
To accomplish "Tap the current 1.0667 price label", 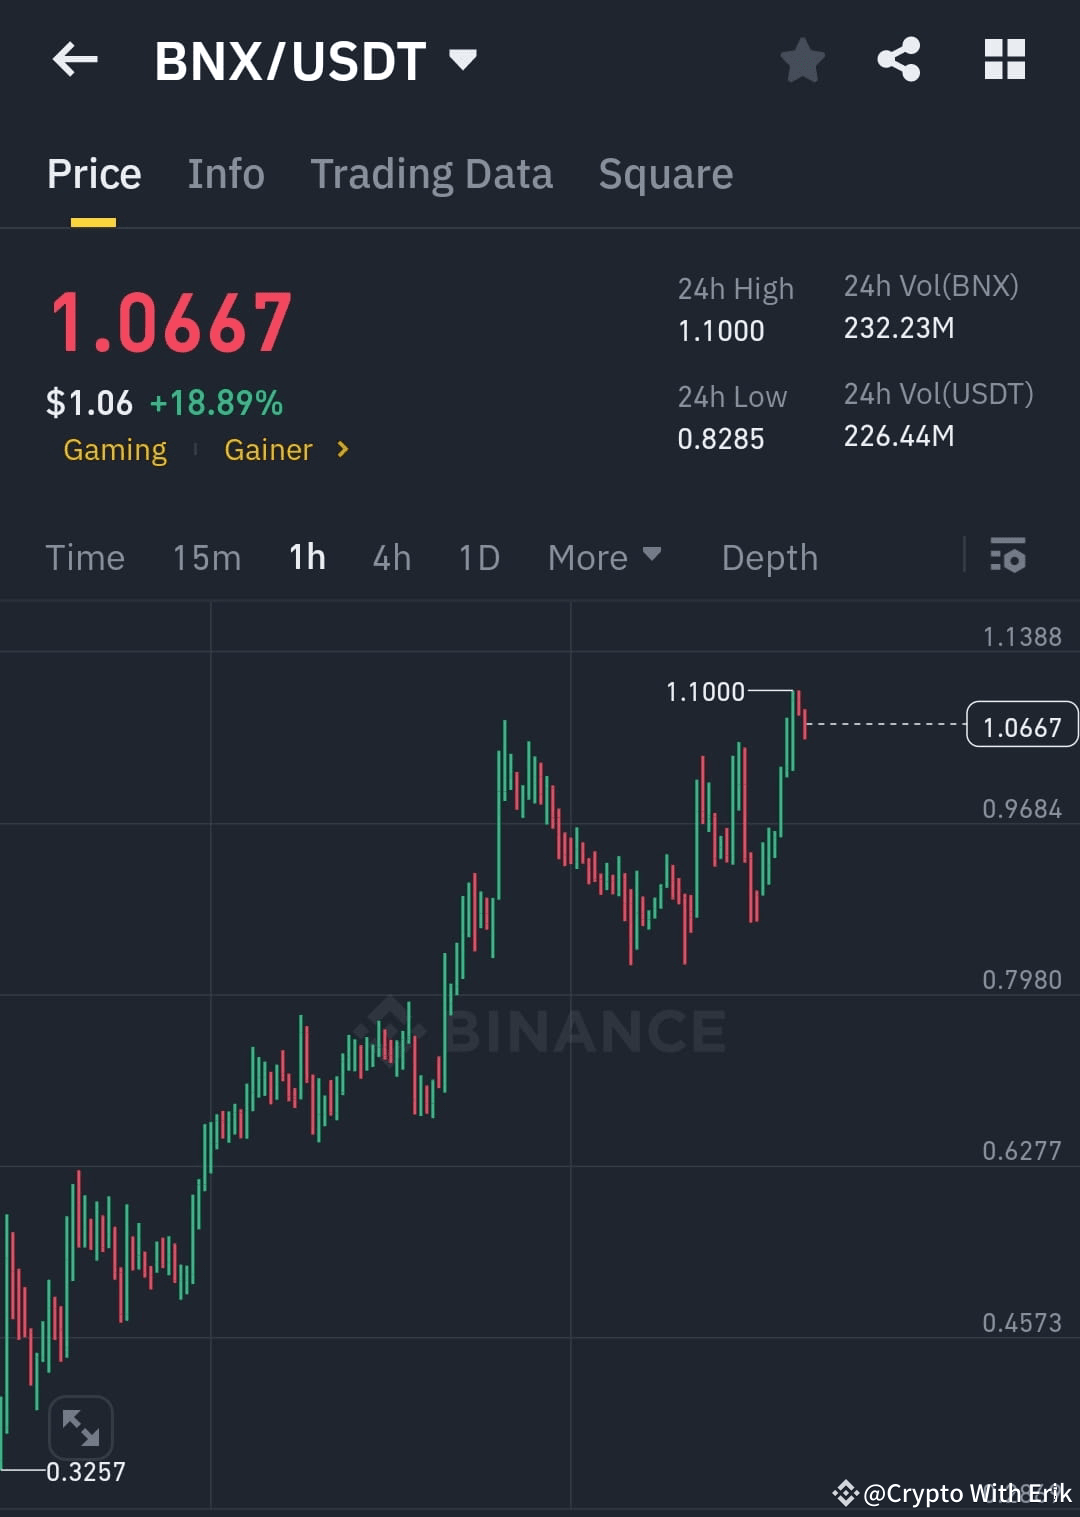I will pos(1021,724).
